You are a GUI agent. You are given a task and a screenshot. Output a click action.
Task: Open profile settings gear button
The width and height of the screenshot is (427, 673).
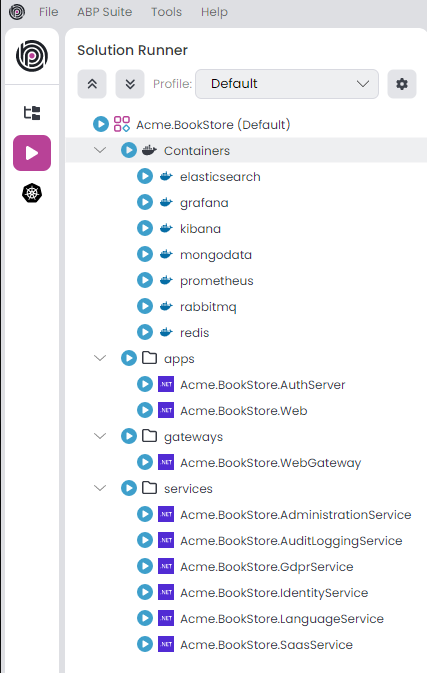(x=402, y=84)
